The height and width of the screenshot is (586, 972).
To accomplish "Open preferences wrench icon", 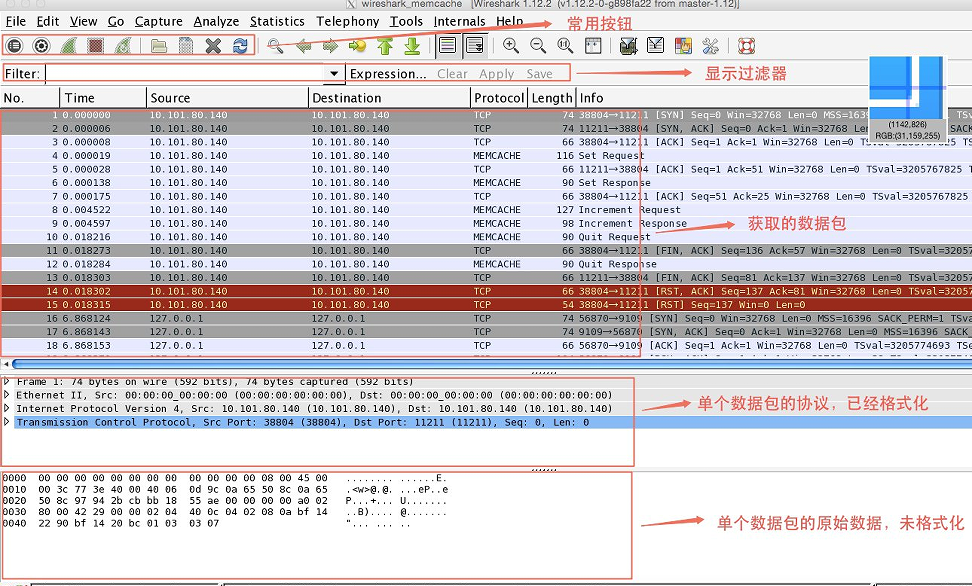I will 710,46.
